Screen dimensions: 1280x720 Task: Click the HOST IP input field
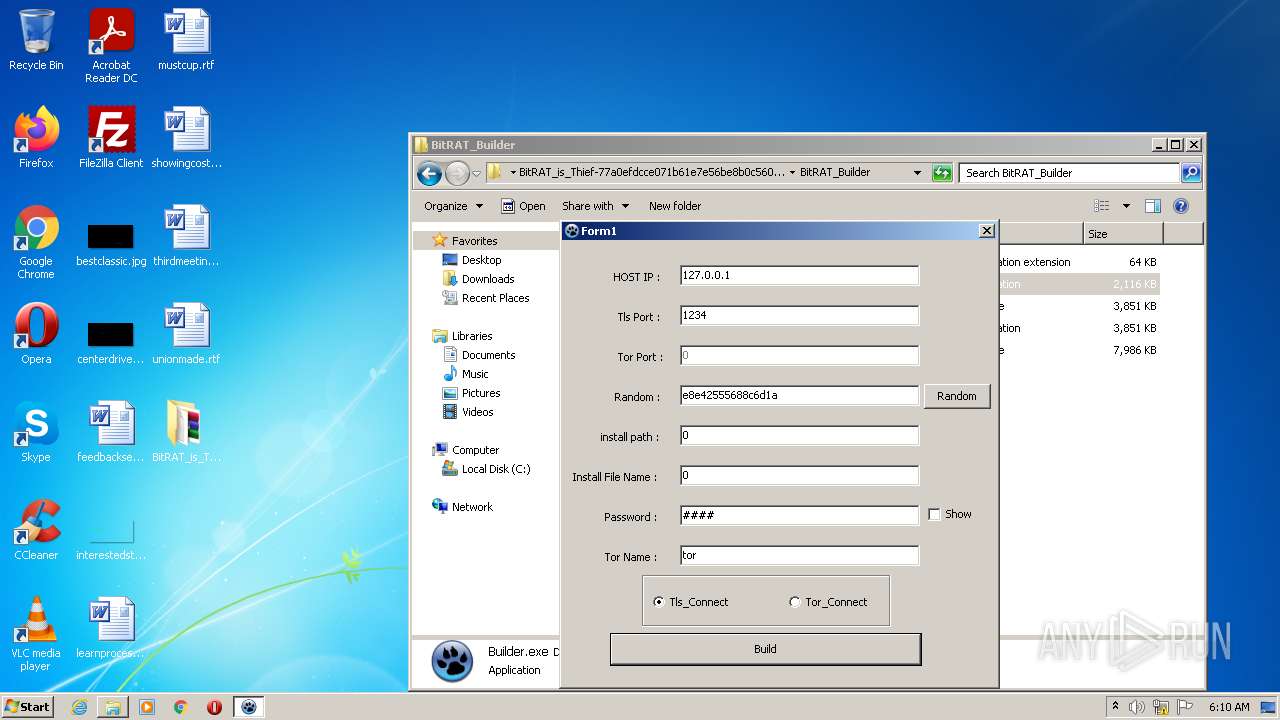point(799,275)
